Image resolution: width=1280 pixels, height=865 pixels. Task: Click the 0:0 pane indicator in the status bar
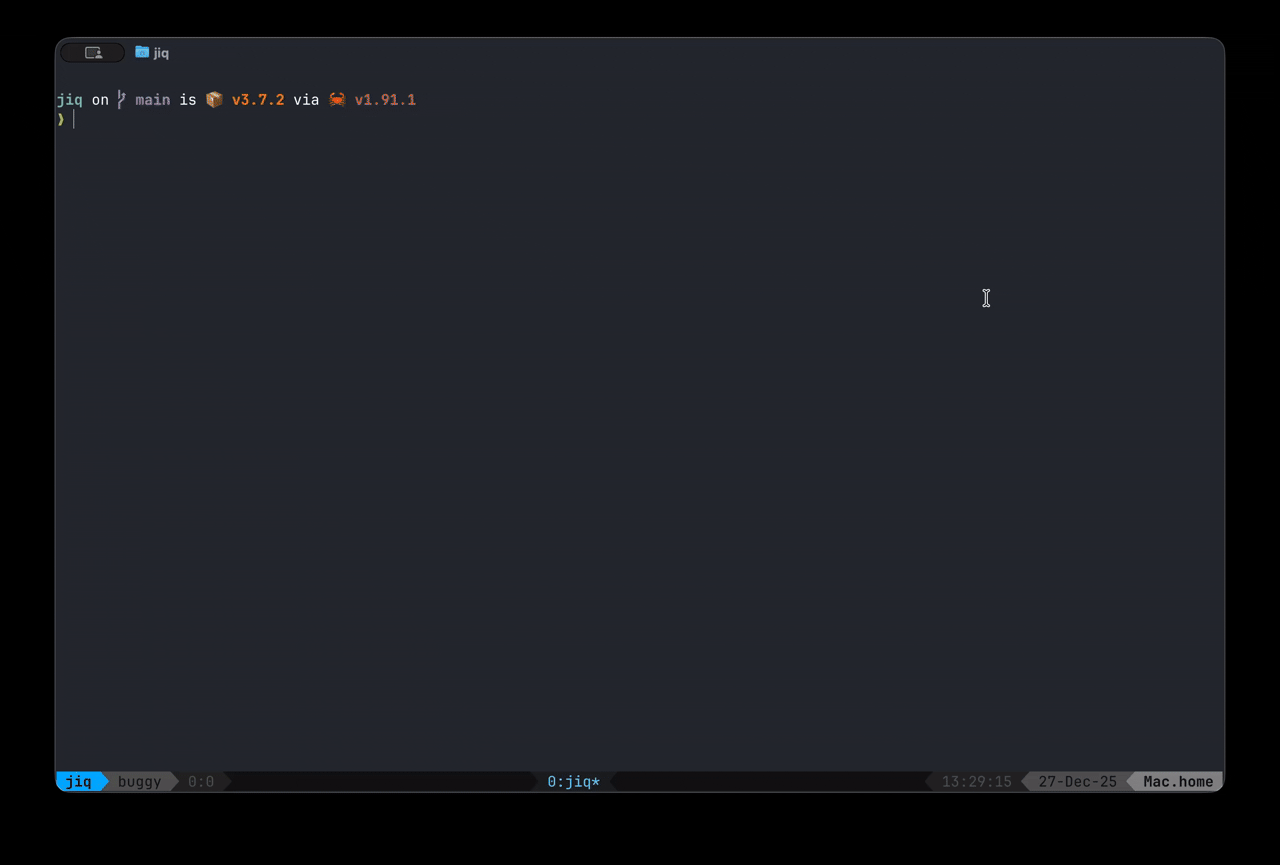click(201, 781)
